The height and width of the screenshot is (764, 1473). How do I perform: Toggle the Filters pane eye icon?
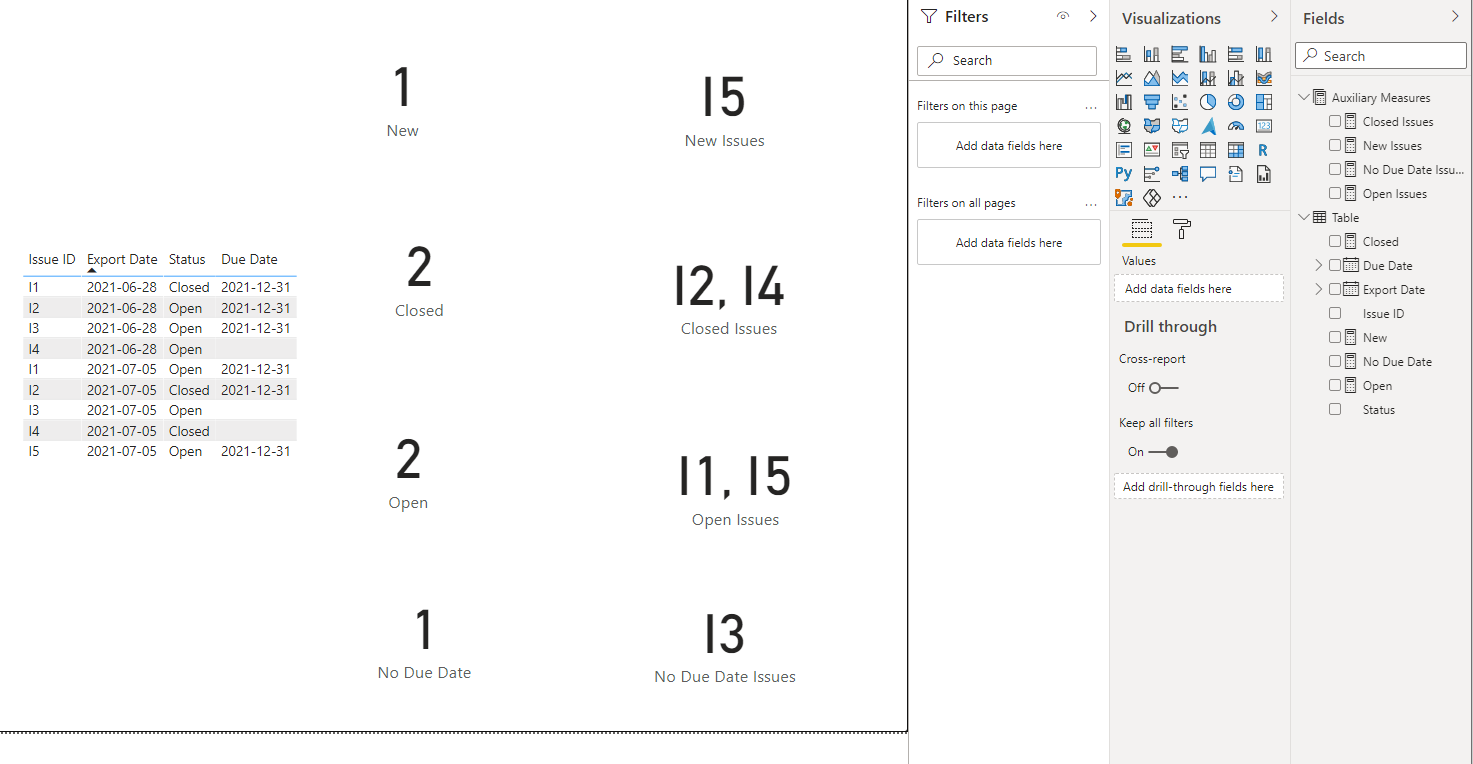click(1063, 17)
